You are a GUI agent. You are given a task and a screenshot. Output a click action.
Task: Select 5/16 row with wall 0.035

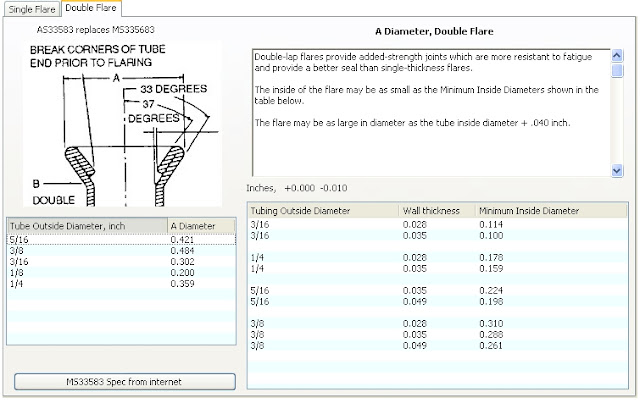click(438, 290)
